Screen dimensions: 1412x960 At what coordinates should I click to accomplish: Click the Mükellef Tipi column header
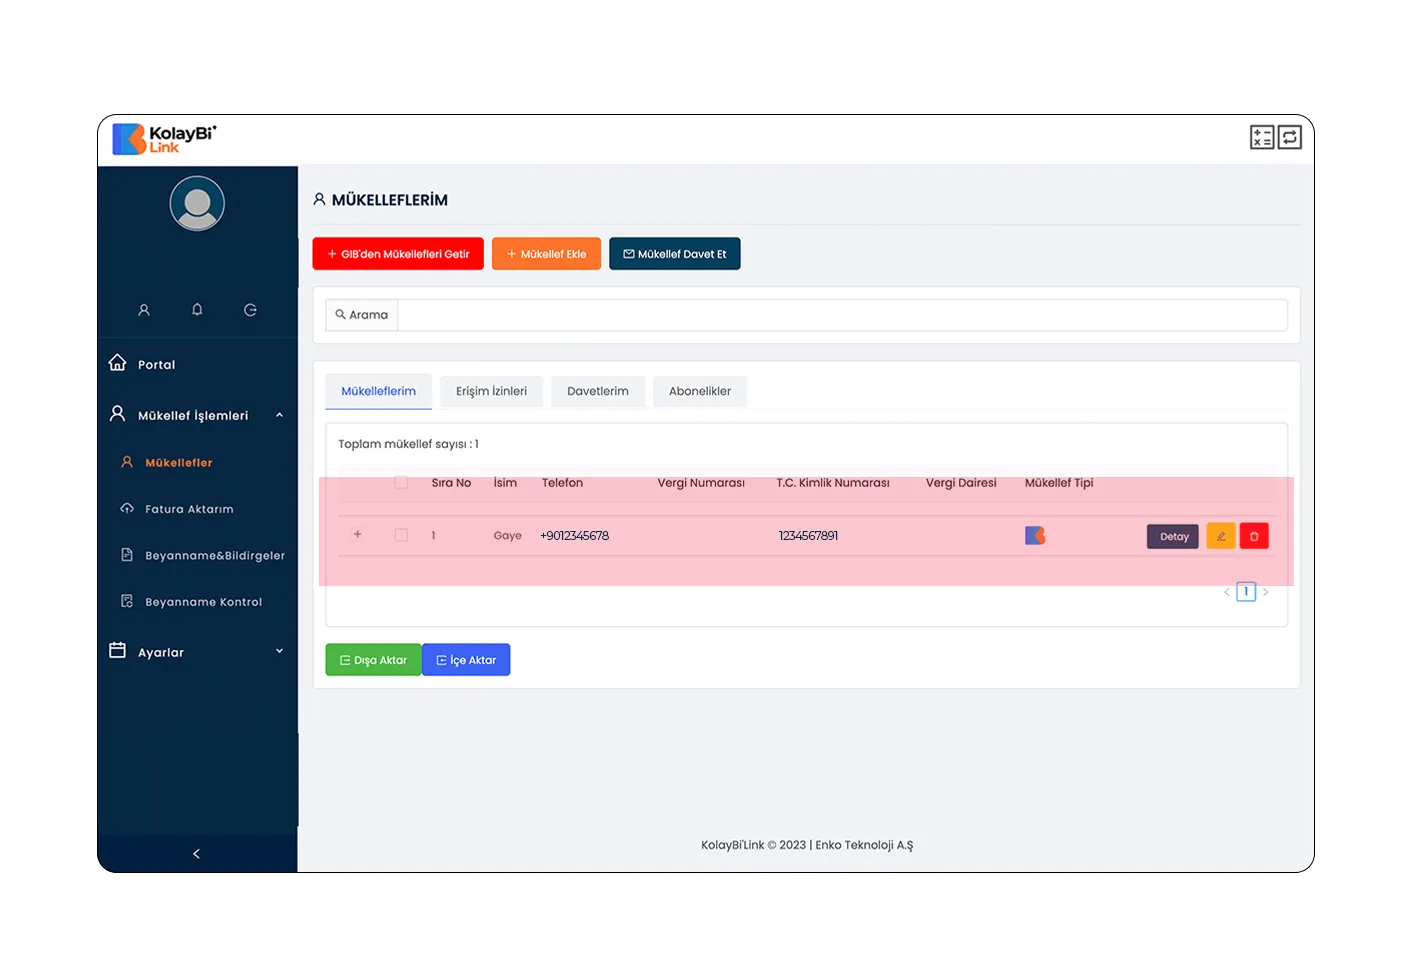pos(1059,483)
